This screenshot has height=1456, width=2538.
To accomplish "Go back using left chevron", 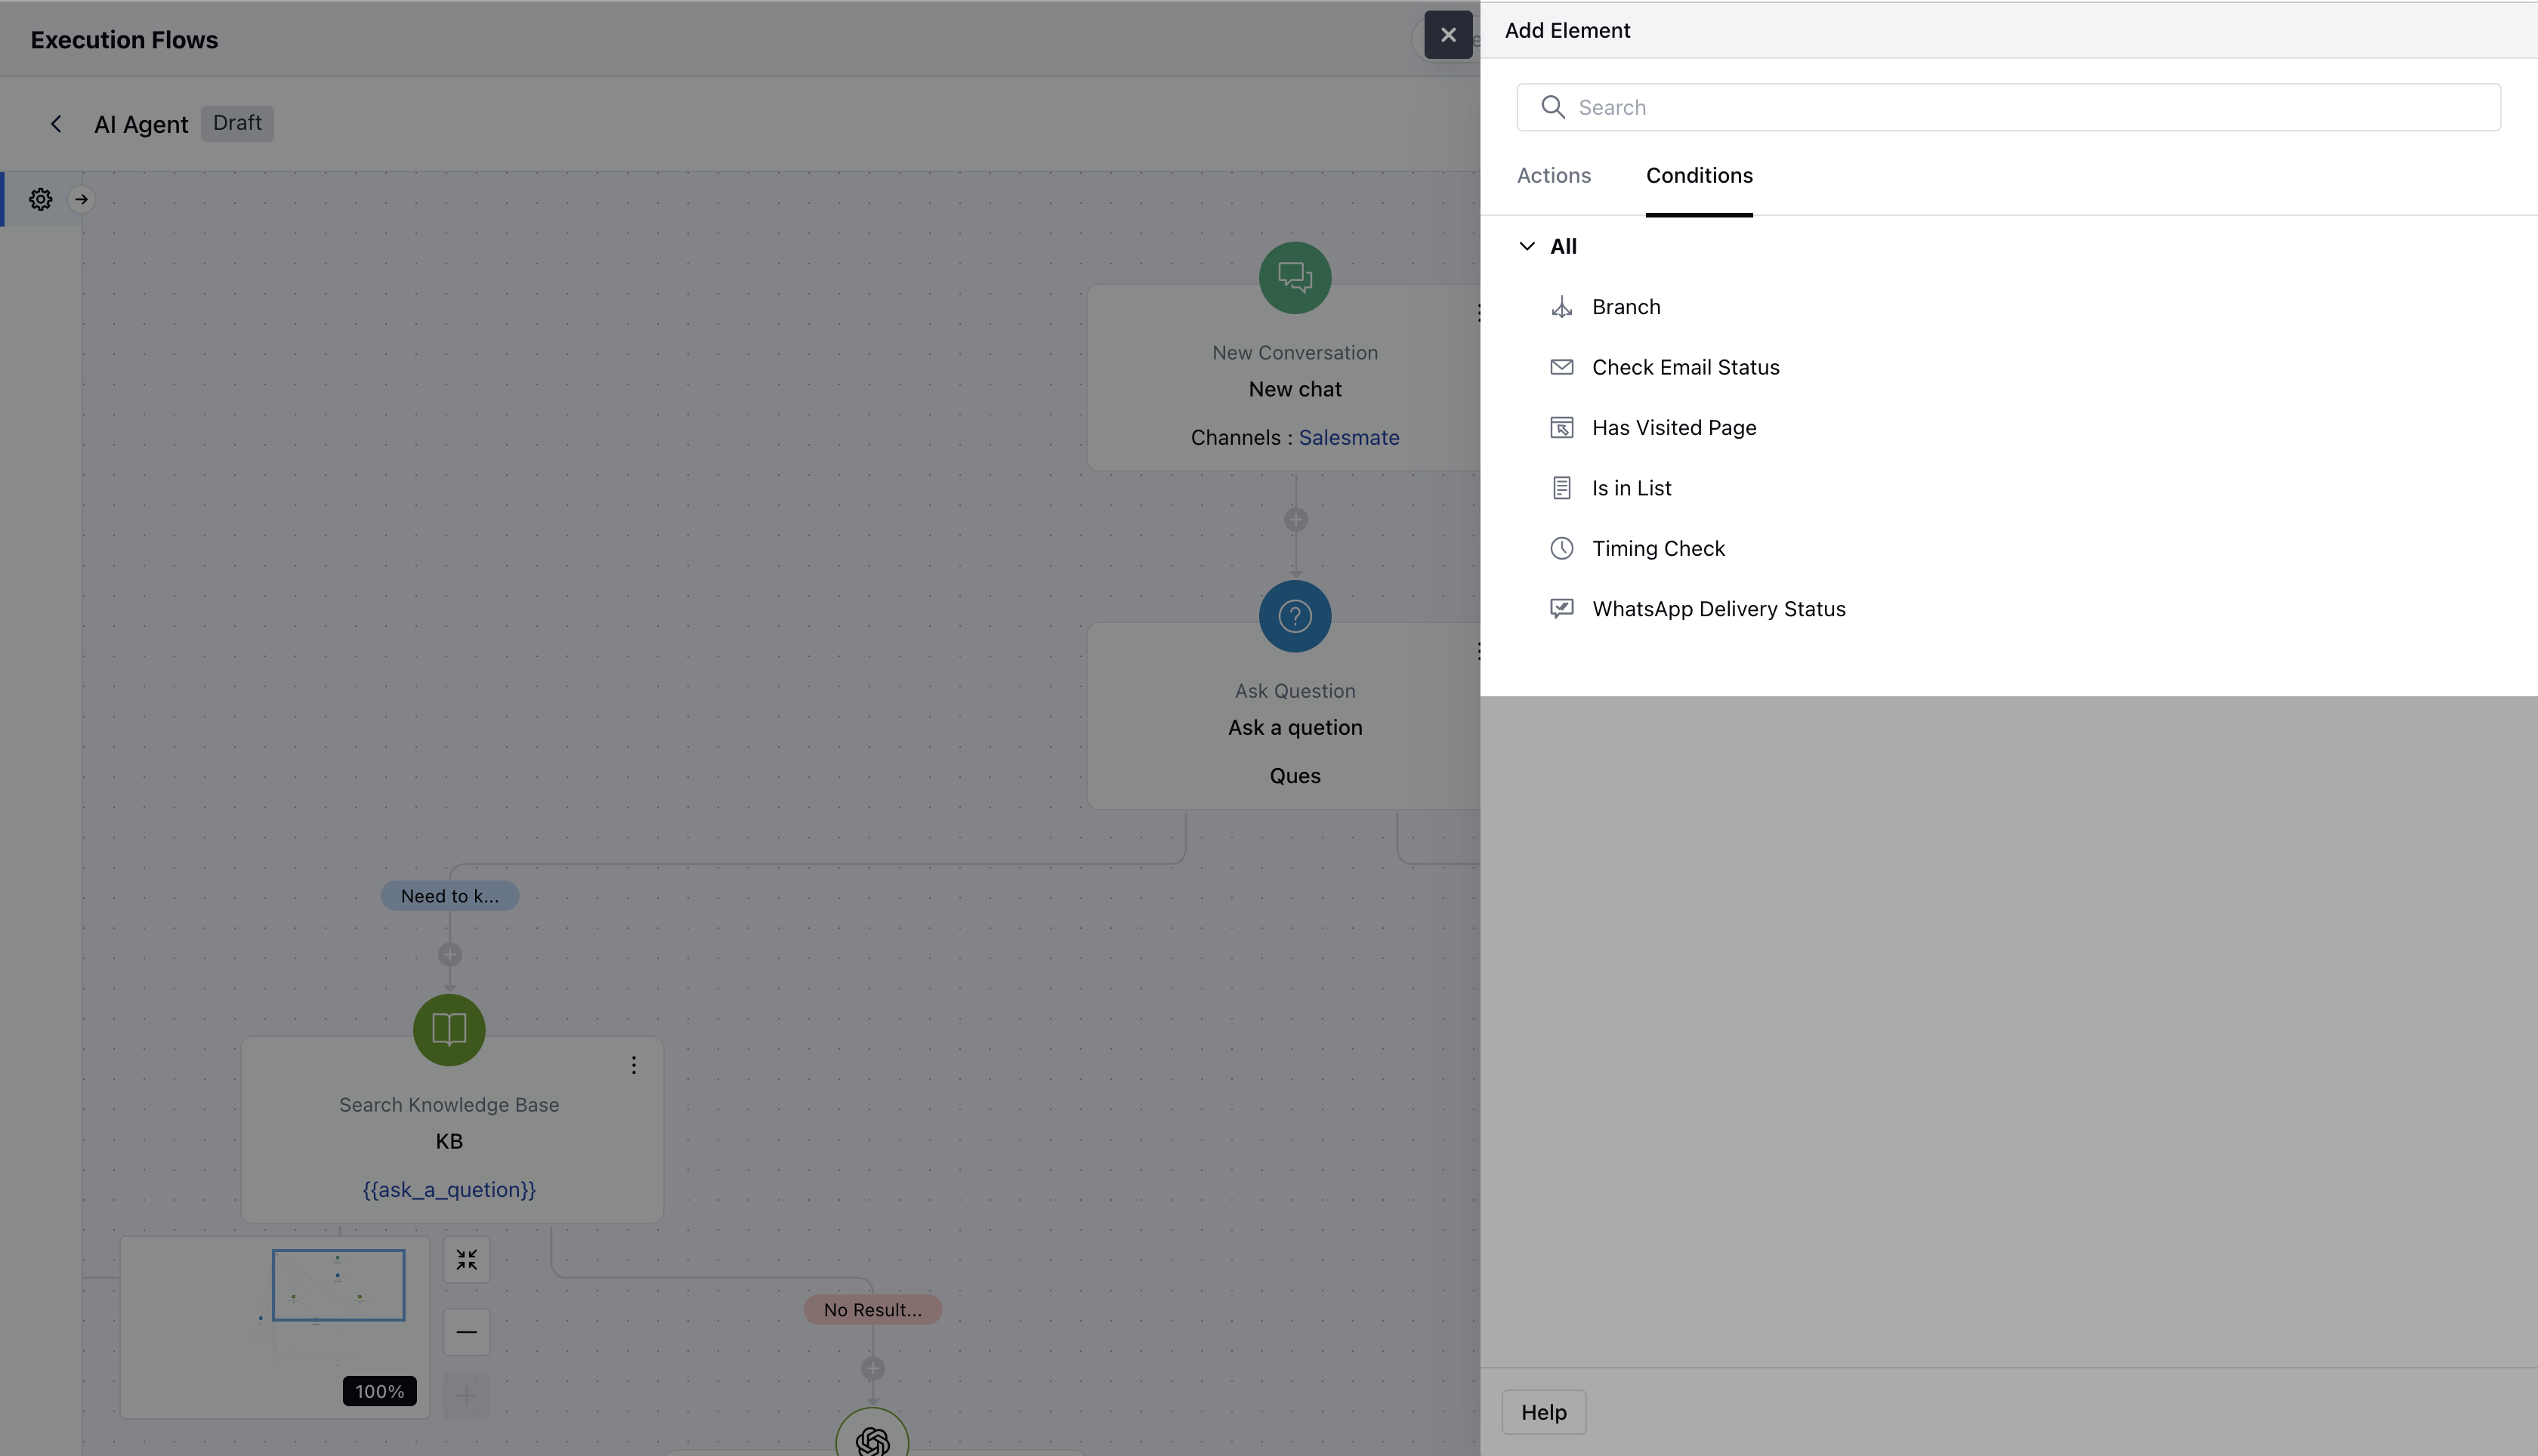I will (56, 124).
